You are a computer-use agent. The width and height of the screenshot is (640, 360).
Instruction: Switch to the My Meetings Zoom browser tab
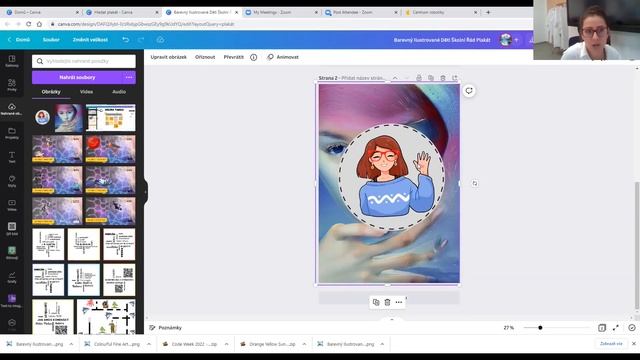pos(281,12)
